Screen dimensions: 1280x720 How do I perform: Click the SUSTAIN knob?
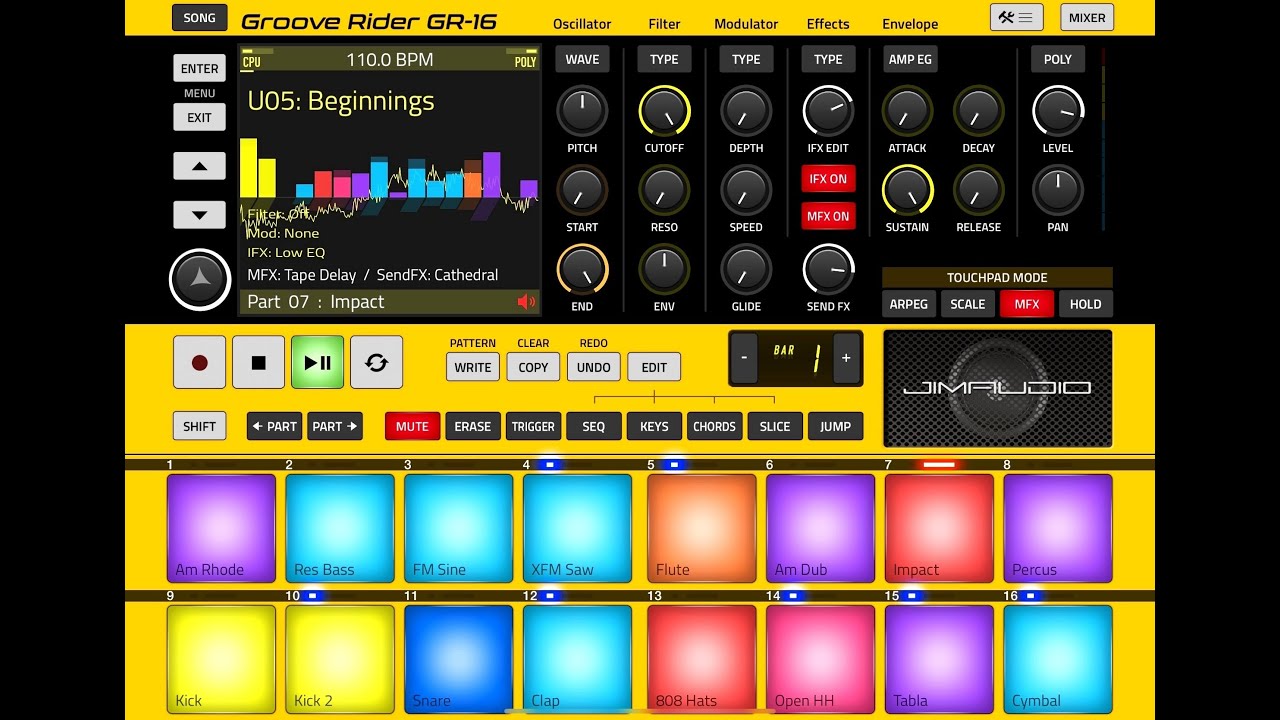908,190
